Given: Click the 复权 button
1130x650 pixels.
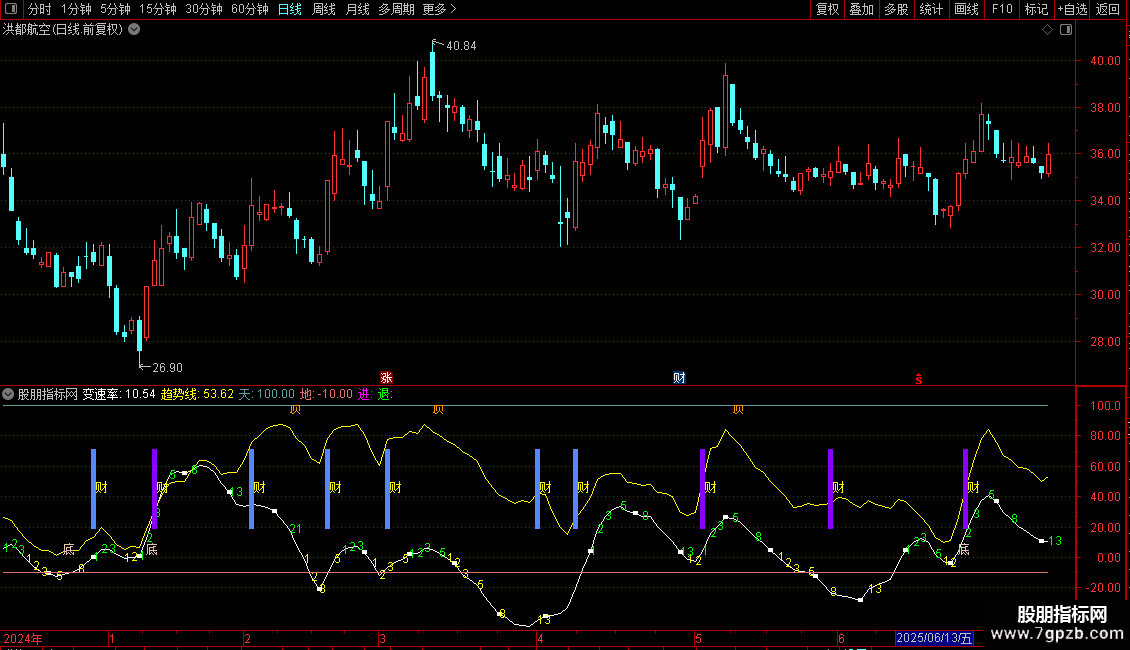Looking at the screenshot, I should point(827,9).
